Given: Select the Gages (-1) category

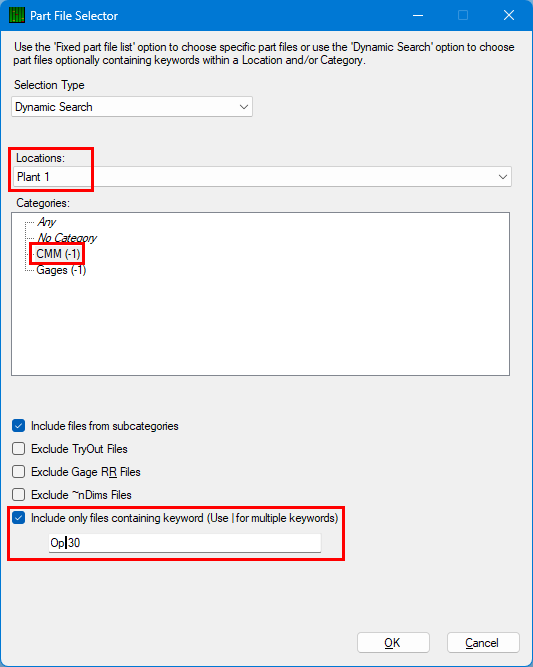Looking at the screenshot, I should (61, 270).
